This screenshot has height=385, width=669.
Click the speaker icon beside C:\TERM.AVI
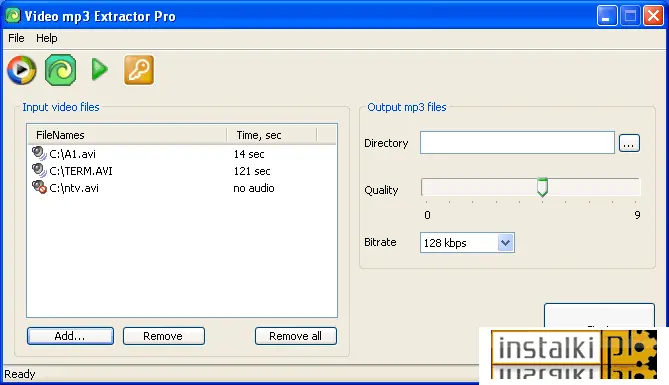click(x=39, y=171)
